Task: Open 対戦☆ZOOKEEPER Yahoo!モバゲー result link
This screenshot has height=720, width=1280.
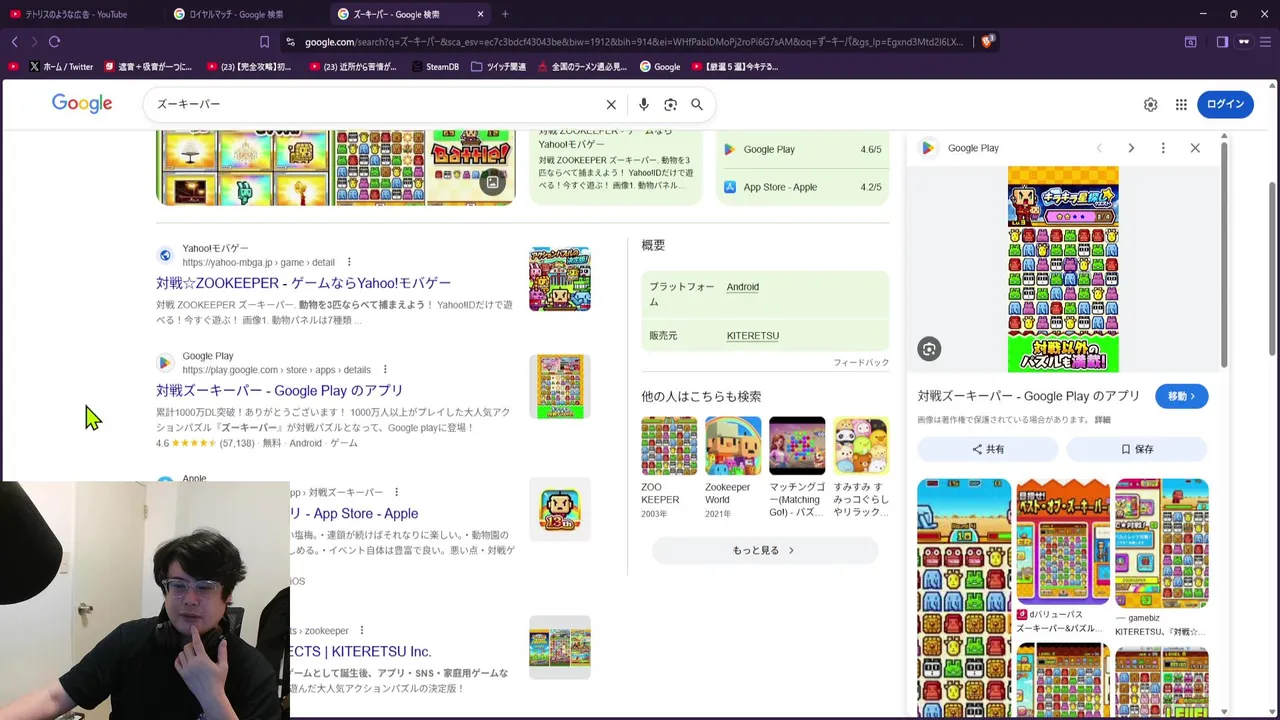Action: click(x=303, y=283)
